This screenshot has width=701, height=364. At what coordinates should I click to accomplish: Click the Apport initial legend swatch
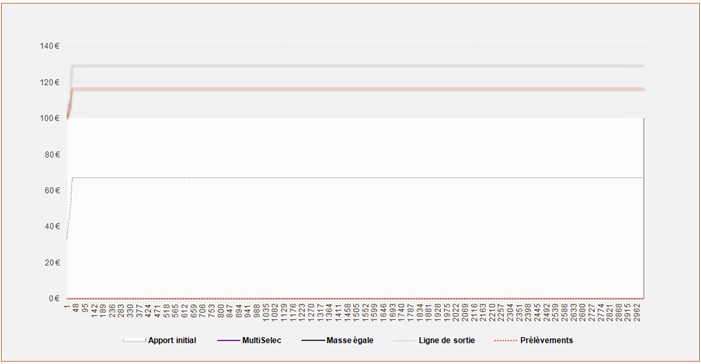point(135,341)
